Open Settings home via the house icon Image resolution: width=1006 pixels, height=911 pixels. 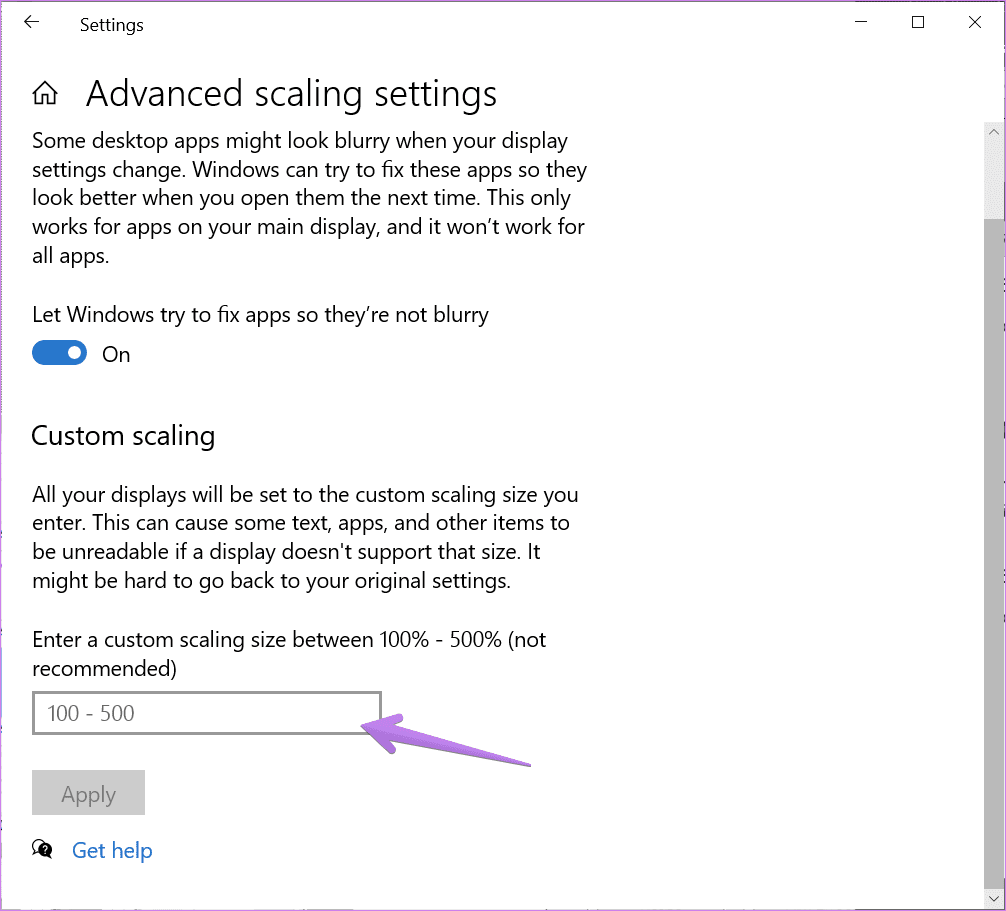[45, 94]
